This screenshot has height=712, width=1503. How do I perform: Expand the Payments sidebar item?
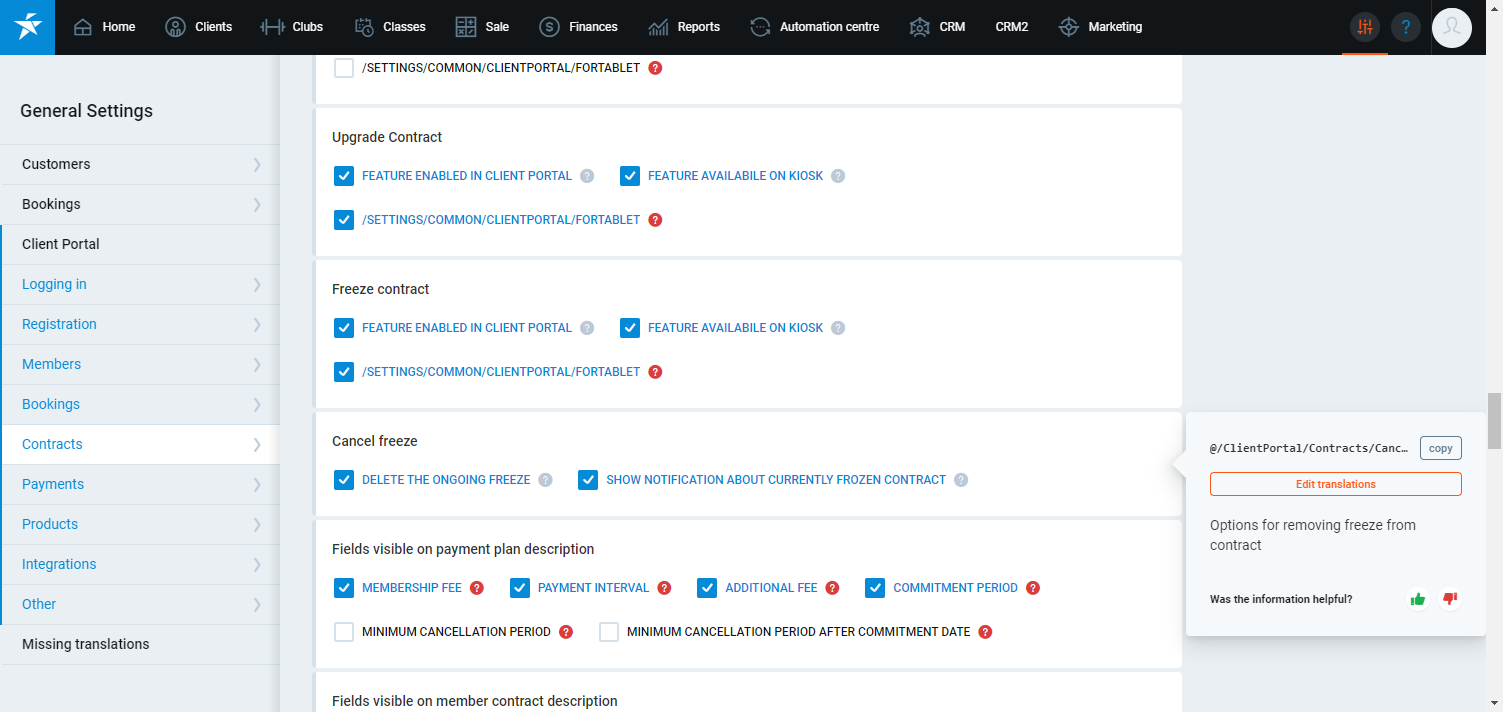pyautogui.click(x=140, y=484)
